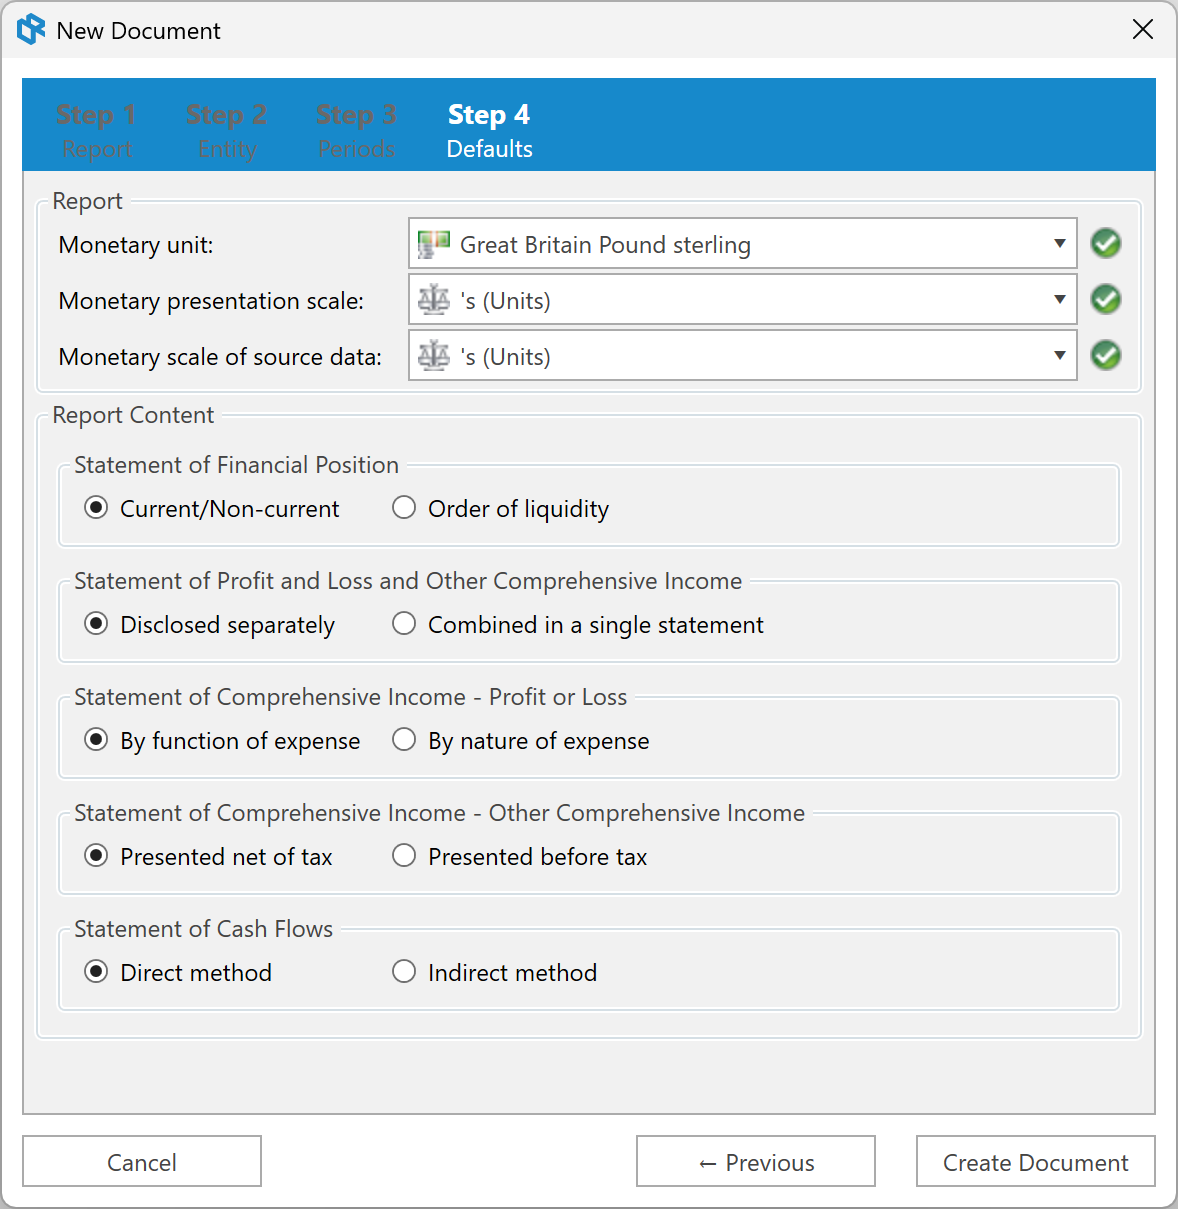The height and width of the screenshot is (1209, 1178).
Task: Click the 'Monetary unit:' label
Action: (136, 245)
